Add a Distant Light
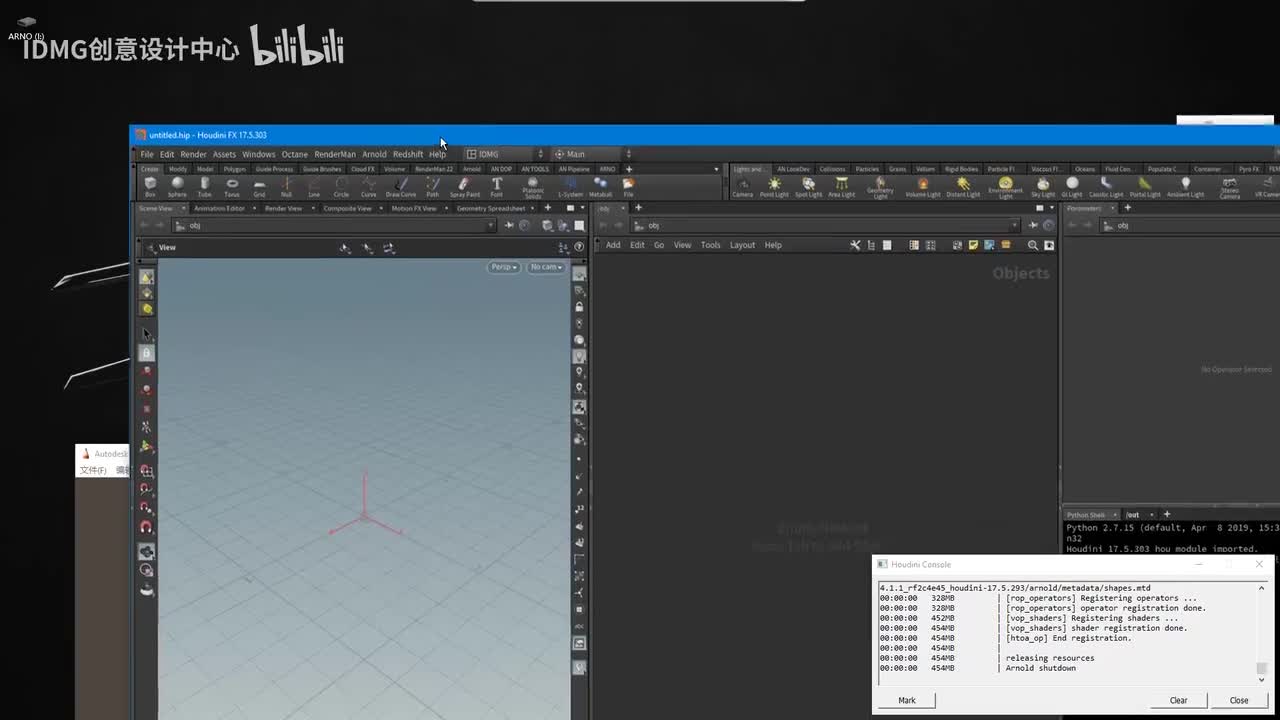This screenshot has height=720, width=1280. (x=963, y=187)
